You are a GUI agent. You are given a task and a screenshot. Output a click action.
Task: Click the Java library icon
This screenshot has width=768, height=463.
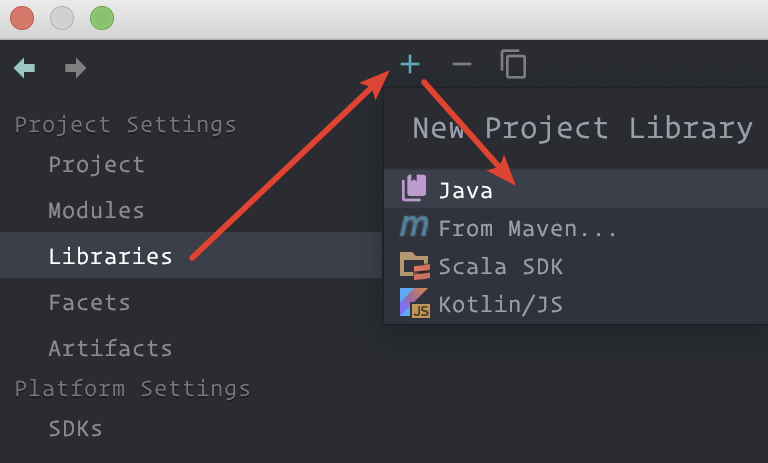[x=414, y=189]
